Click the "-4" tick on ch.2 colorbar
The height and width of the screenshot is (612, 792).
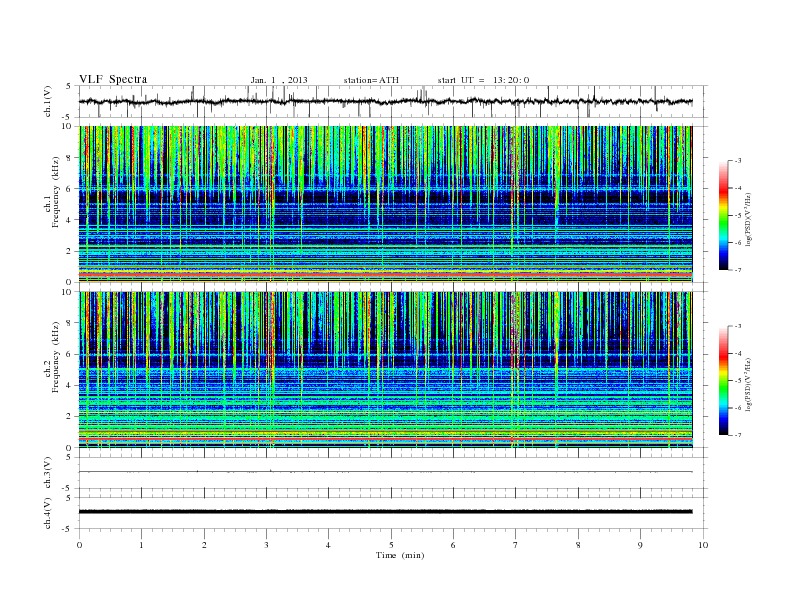pos(737,353)
